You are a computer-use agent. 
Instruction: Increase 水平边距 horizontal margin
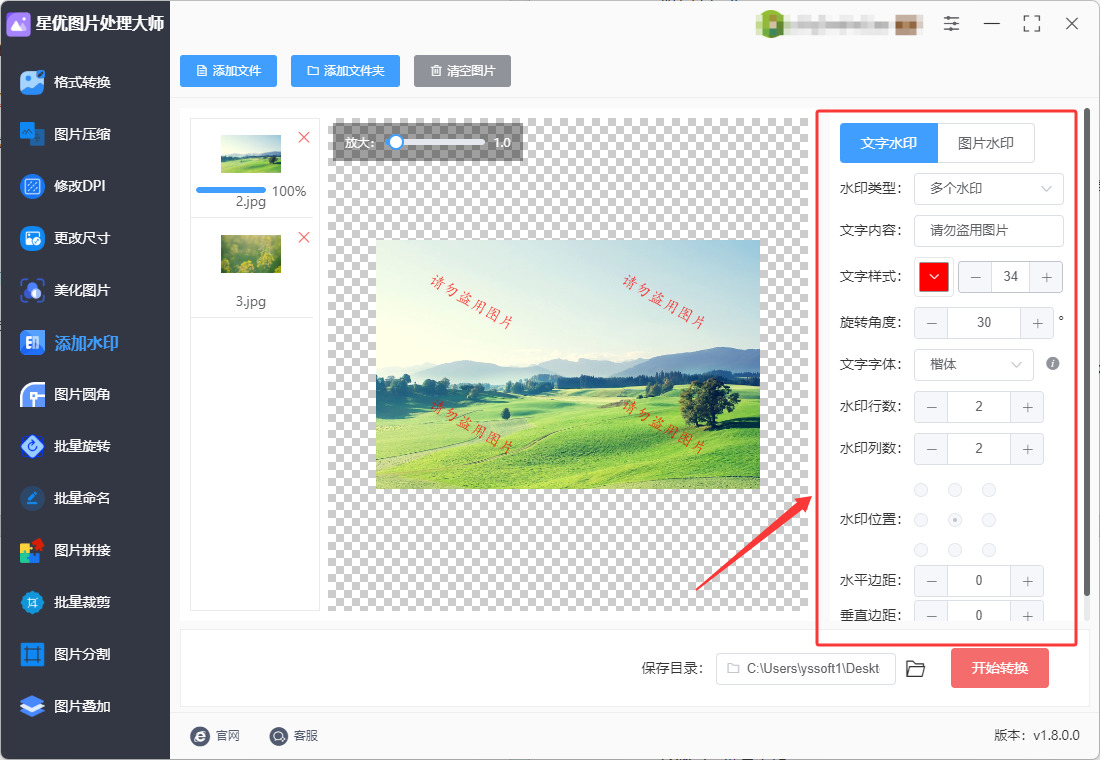click(x=1027, y=581)
